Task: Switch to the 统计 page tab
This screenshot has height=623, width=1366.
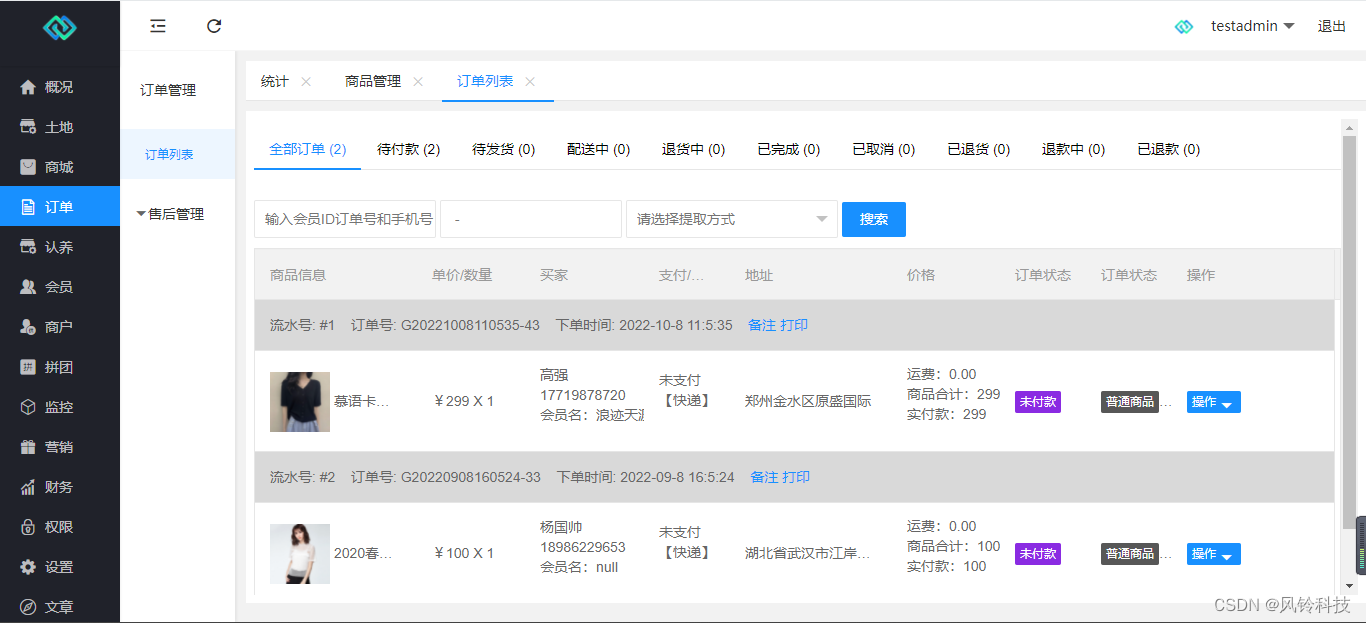Action: (x=275, y=82)
